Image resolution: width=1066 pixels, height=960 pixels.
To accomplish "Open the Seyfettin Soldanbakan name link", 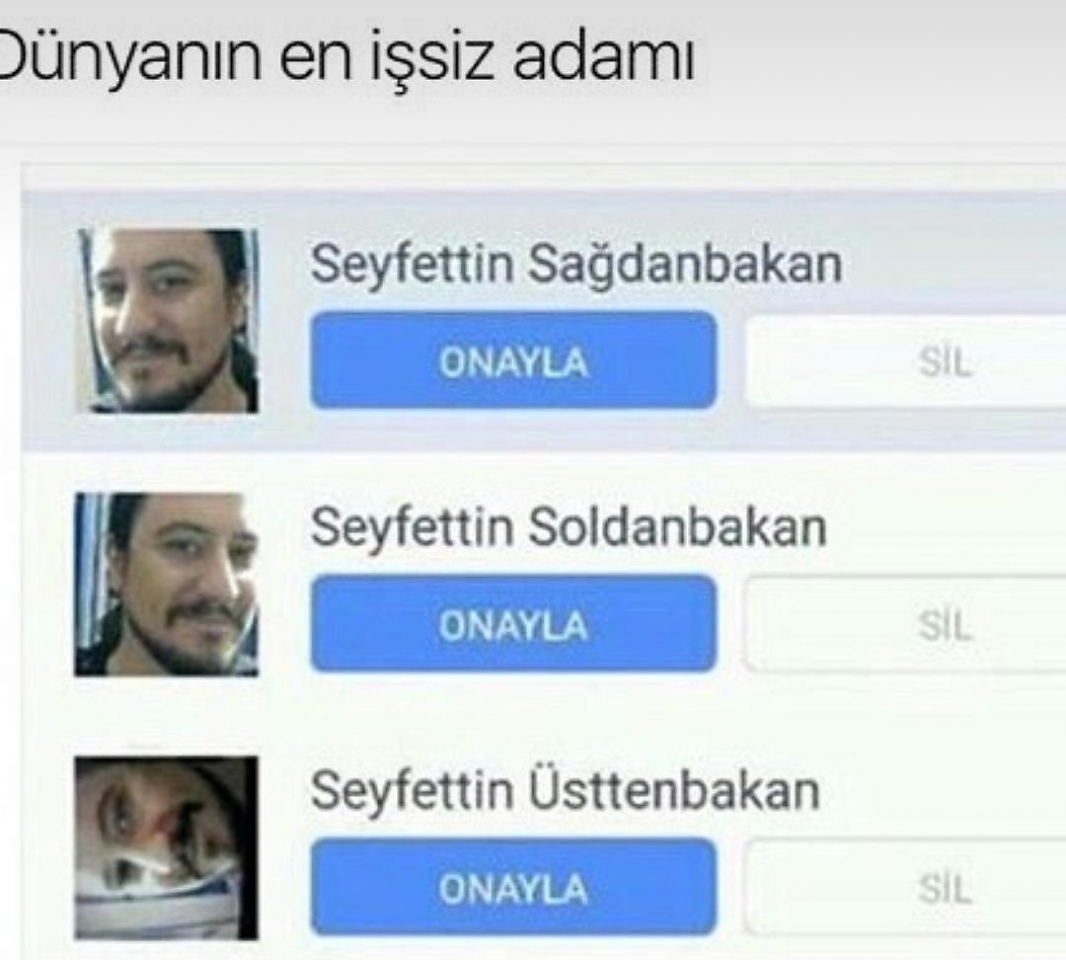I will coord(568,528).
